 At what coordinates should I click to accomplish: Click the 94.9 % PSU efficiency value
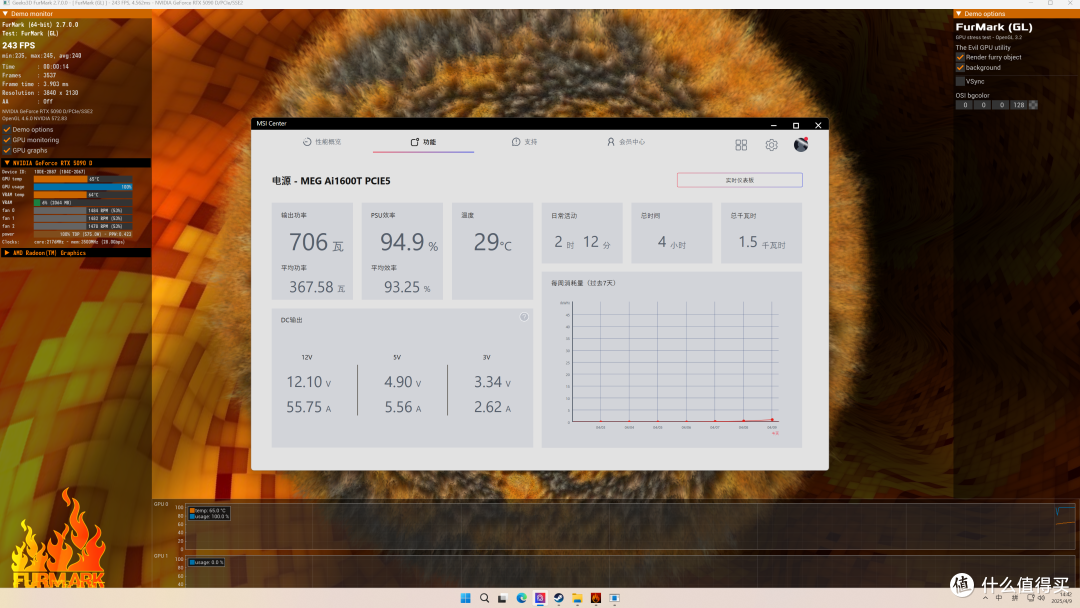[x=408, y=242]
